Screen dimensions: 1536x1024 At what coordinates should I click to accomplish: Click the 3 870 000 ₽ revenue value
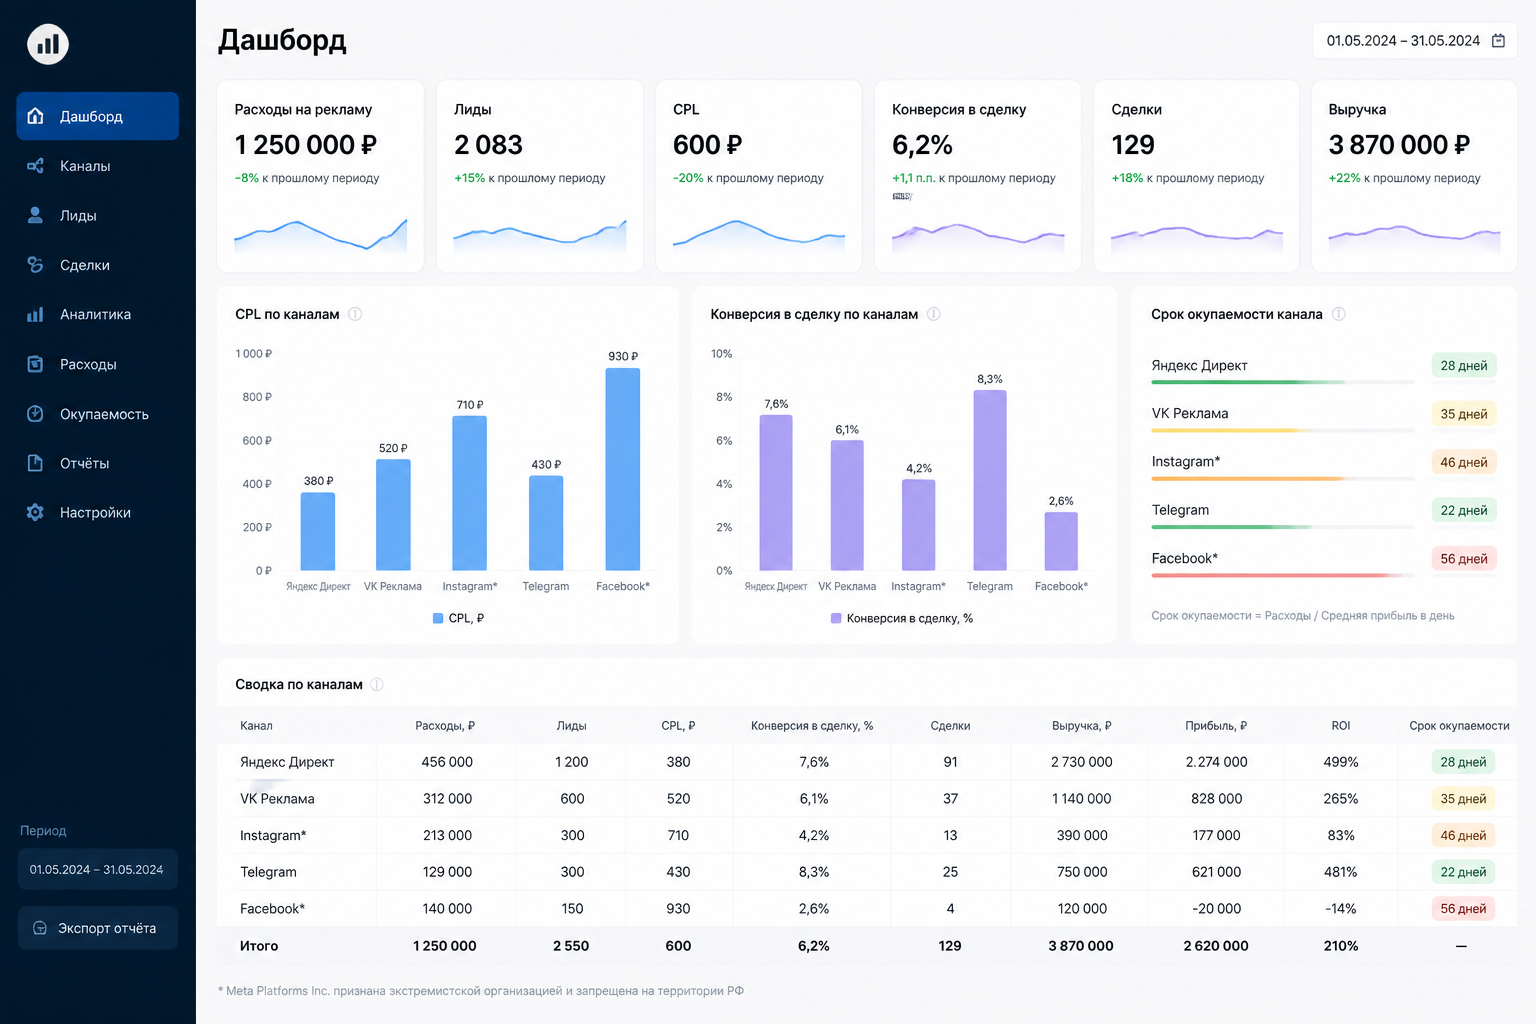click(1399, 145)
